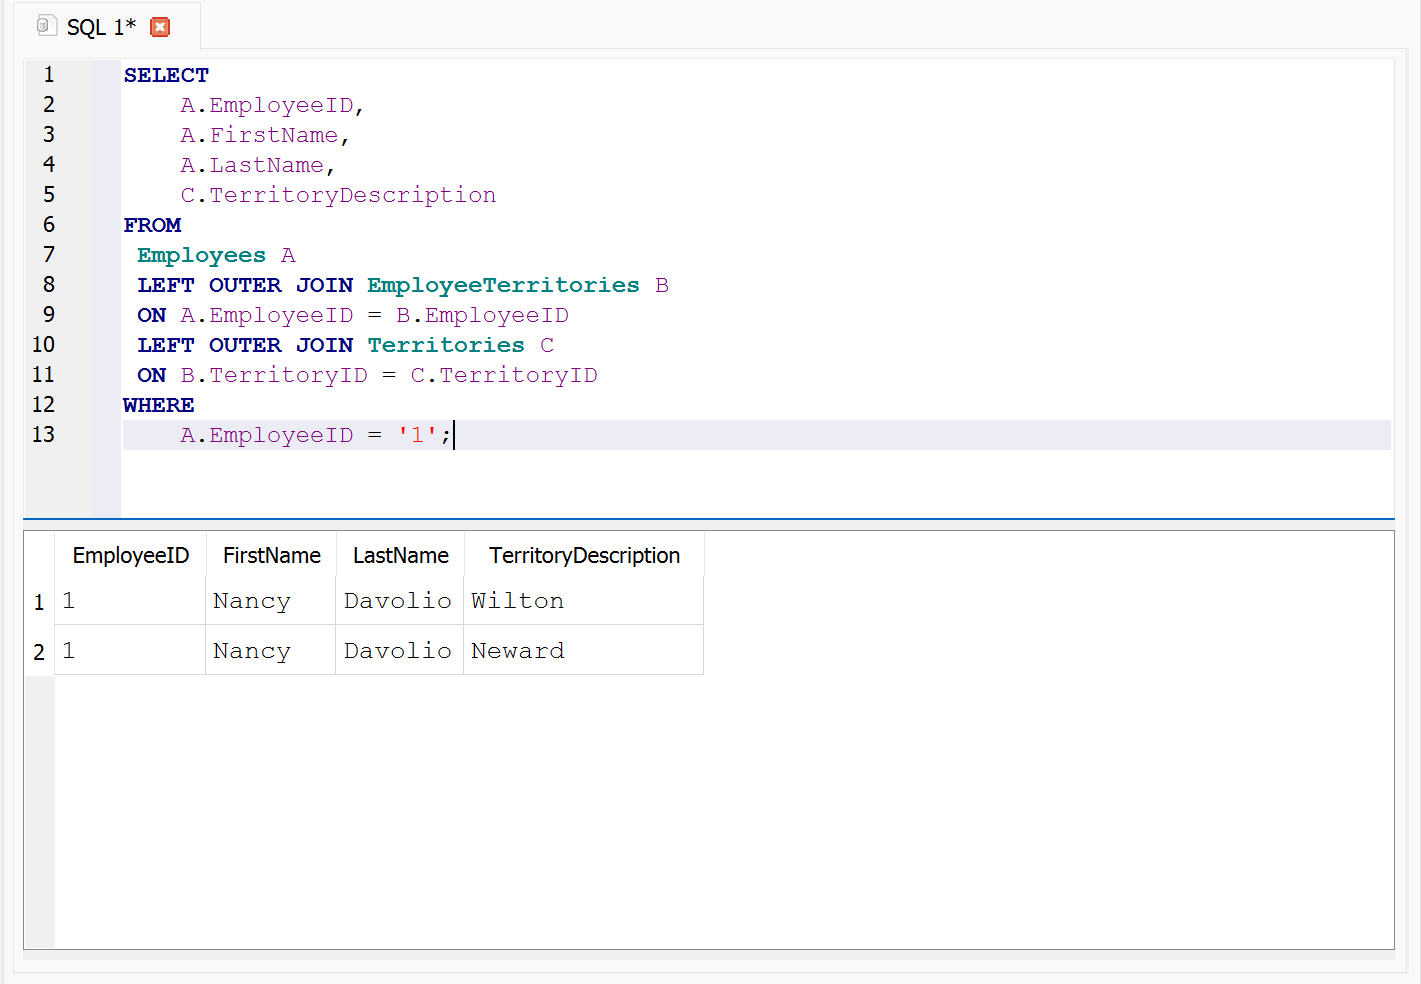1421x984 pixels.
Task: Close the SQL 1* tab with red X
Action: coord(160,27)
